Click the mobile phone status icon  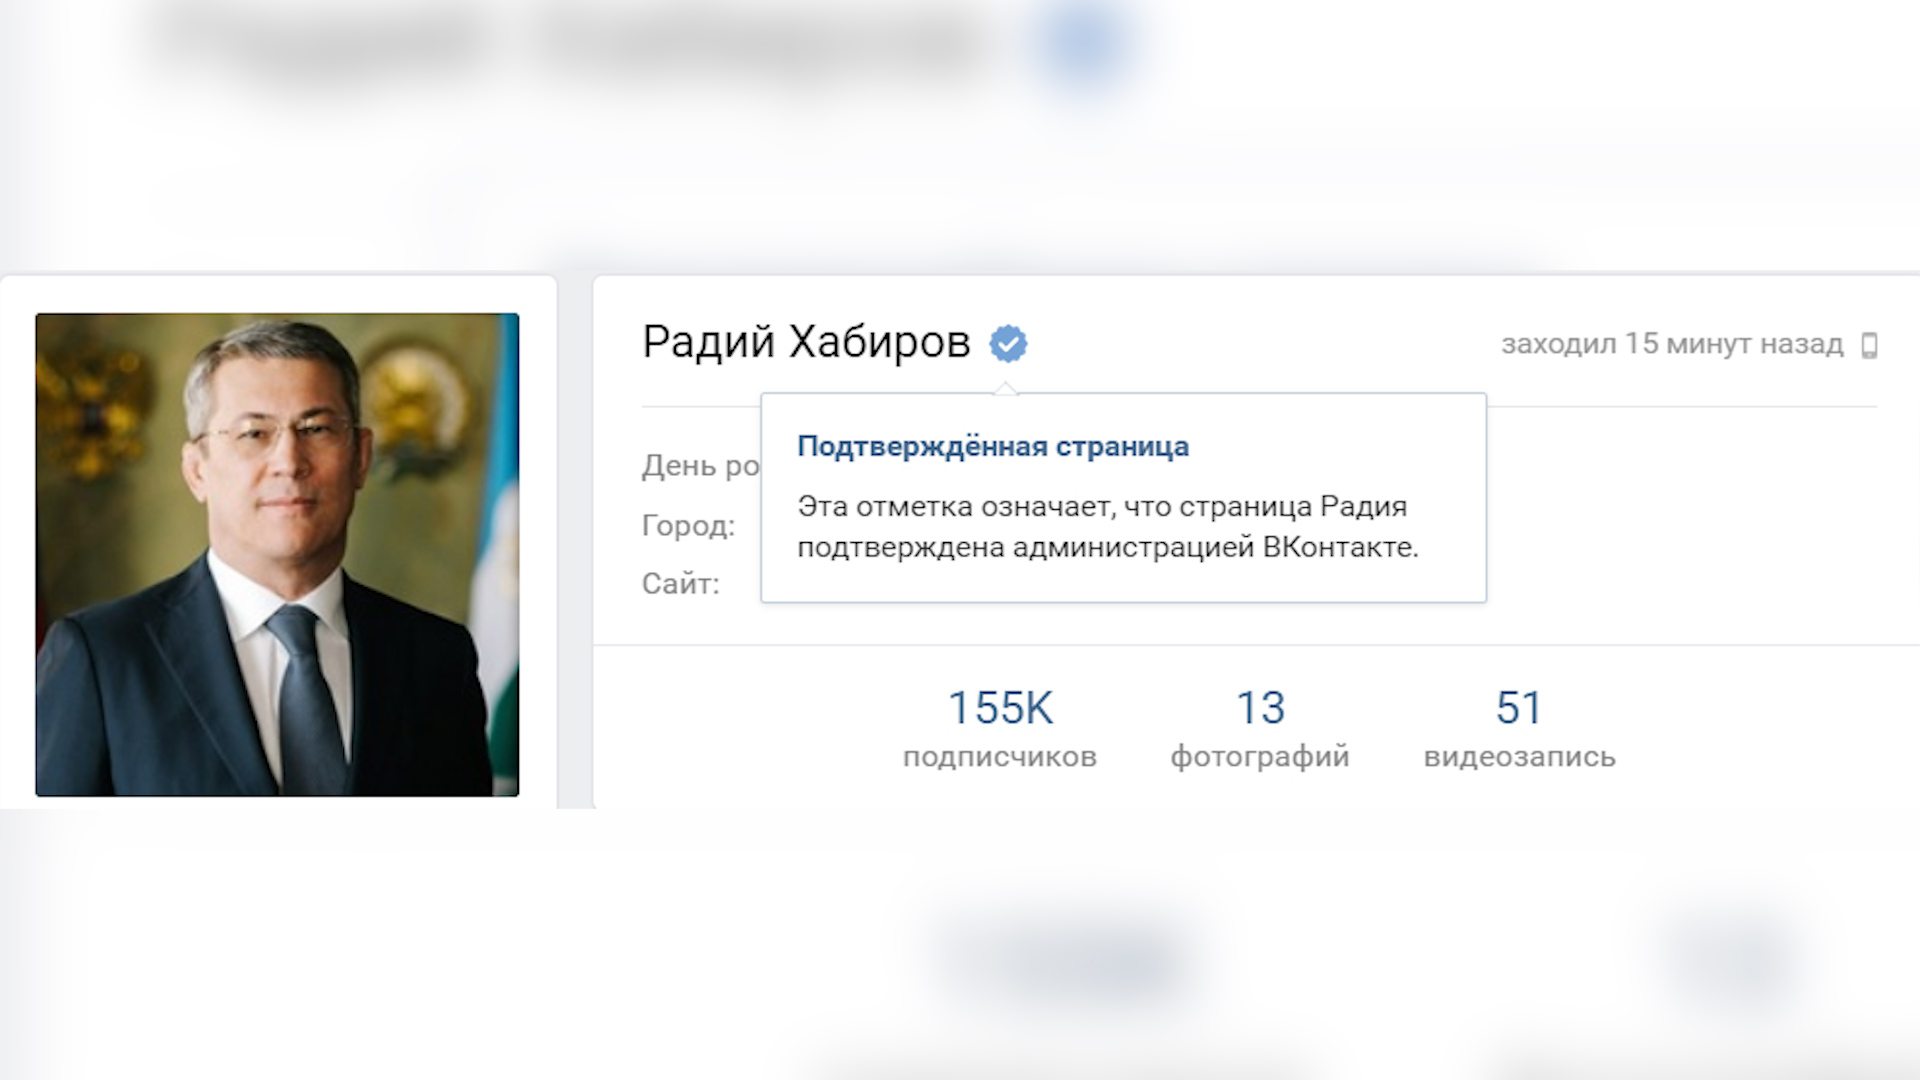(x=1869, y=345)
